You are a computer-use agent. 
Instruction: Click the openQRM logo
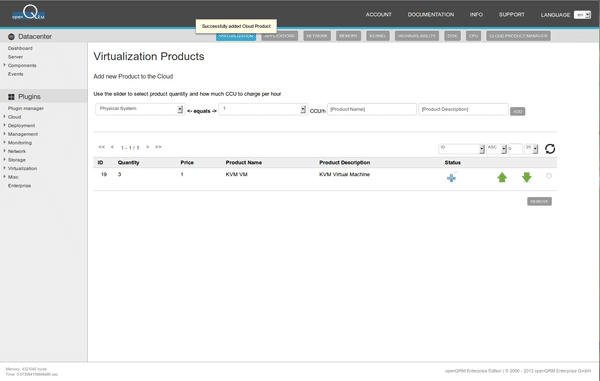(x=29, y=13)
